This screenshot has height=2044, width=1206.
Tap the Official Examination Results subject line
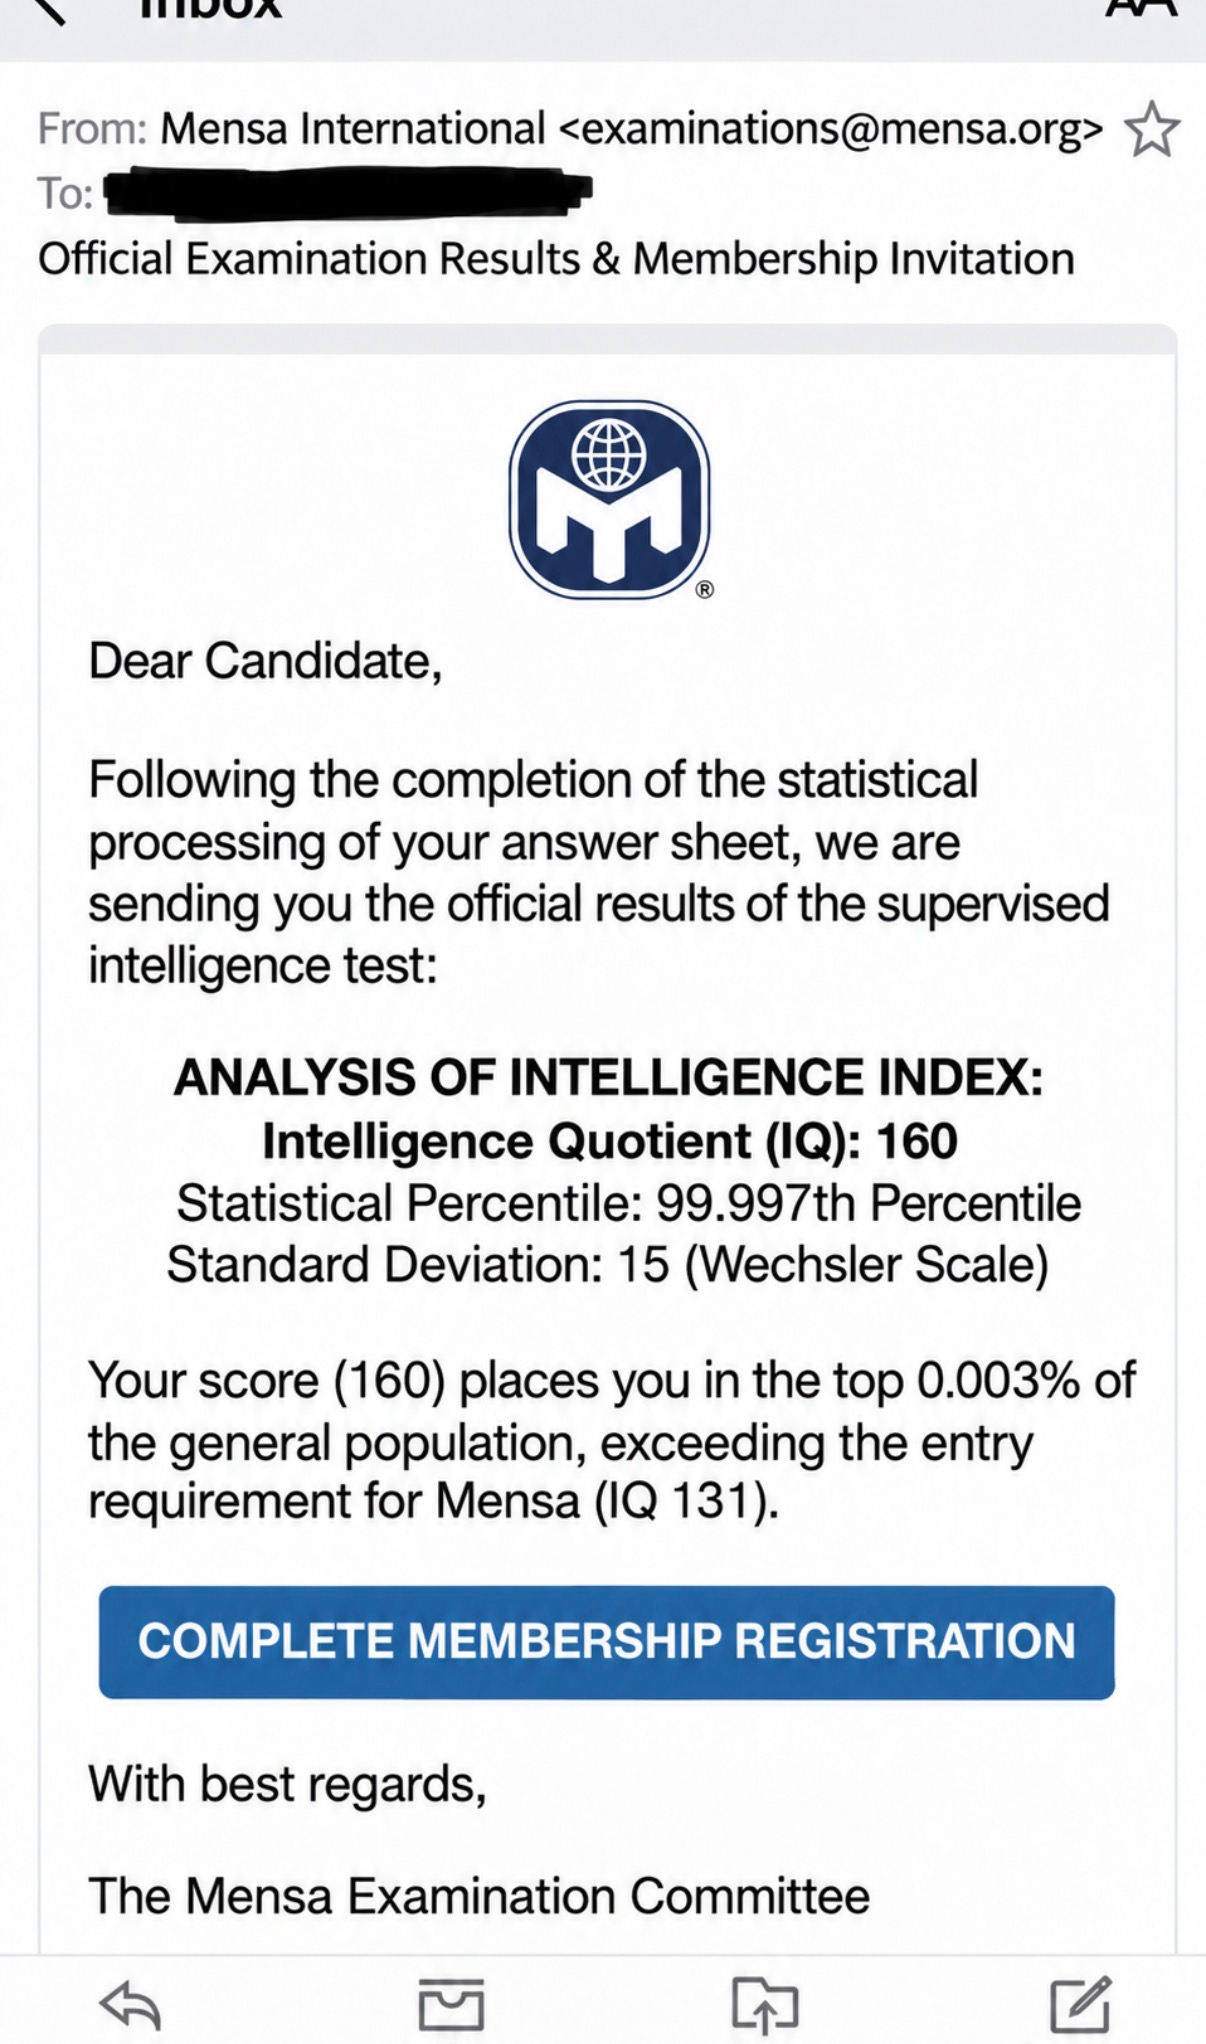556,259
